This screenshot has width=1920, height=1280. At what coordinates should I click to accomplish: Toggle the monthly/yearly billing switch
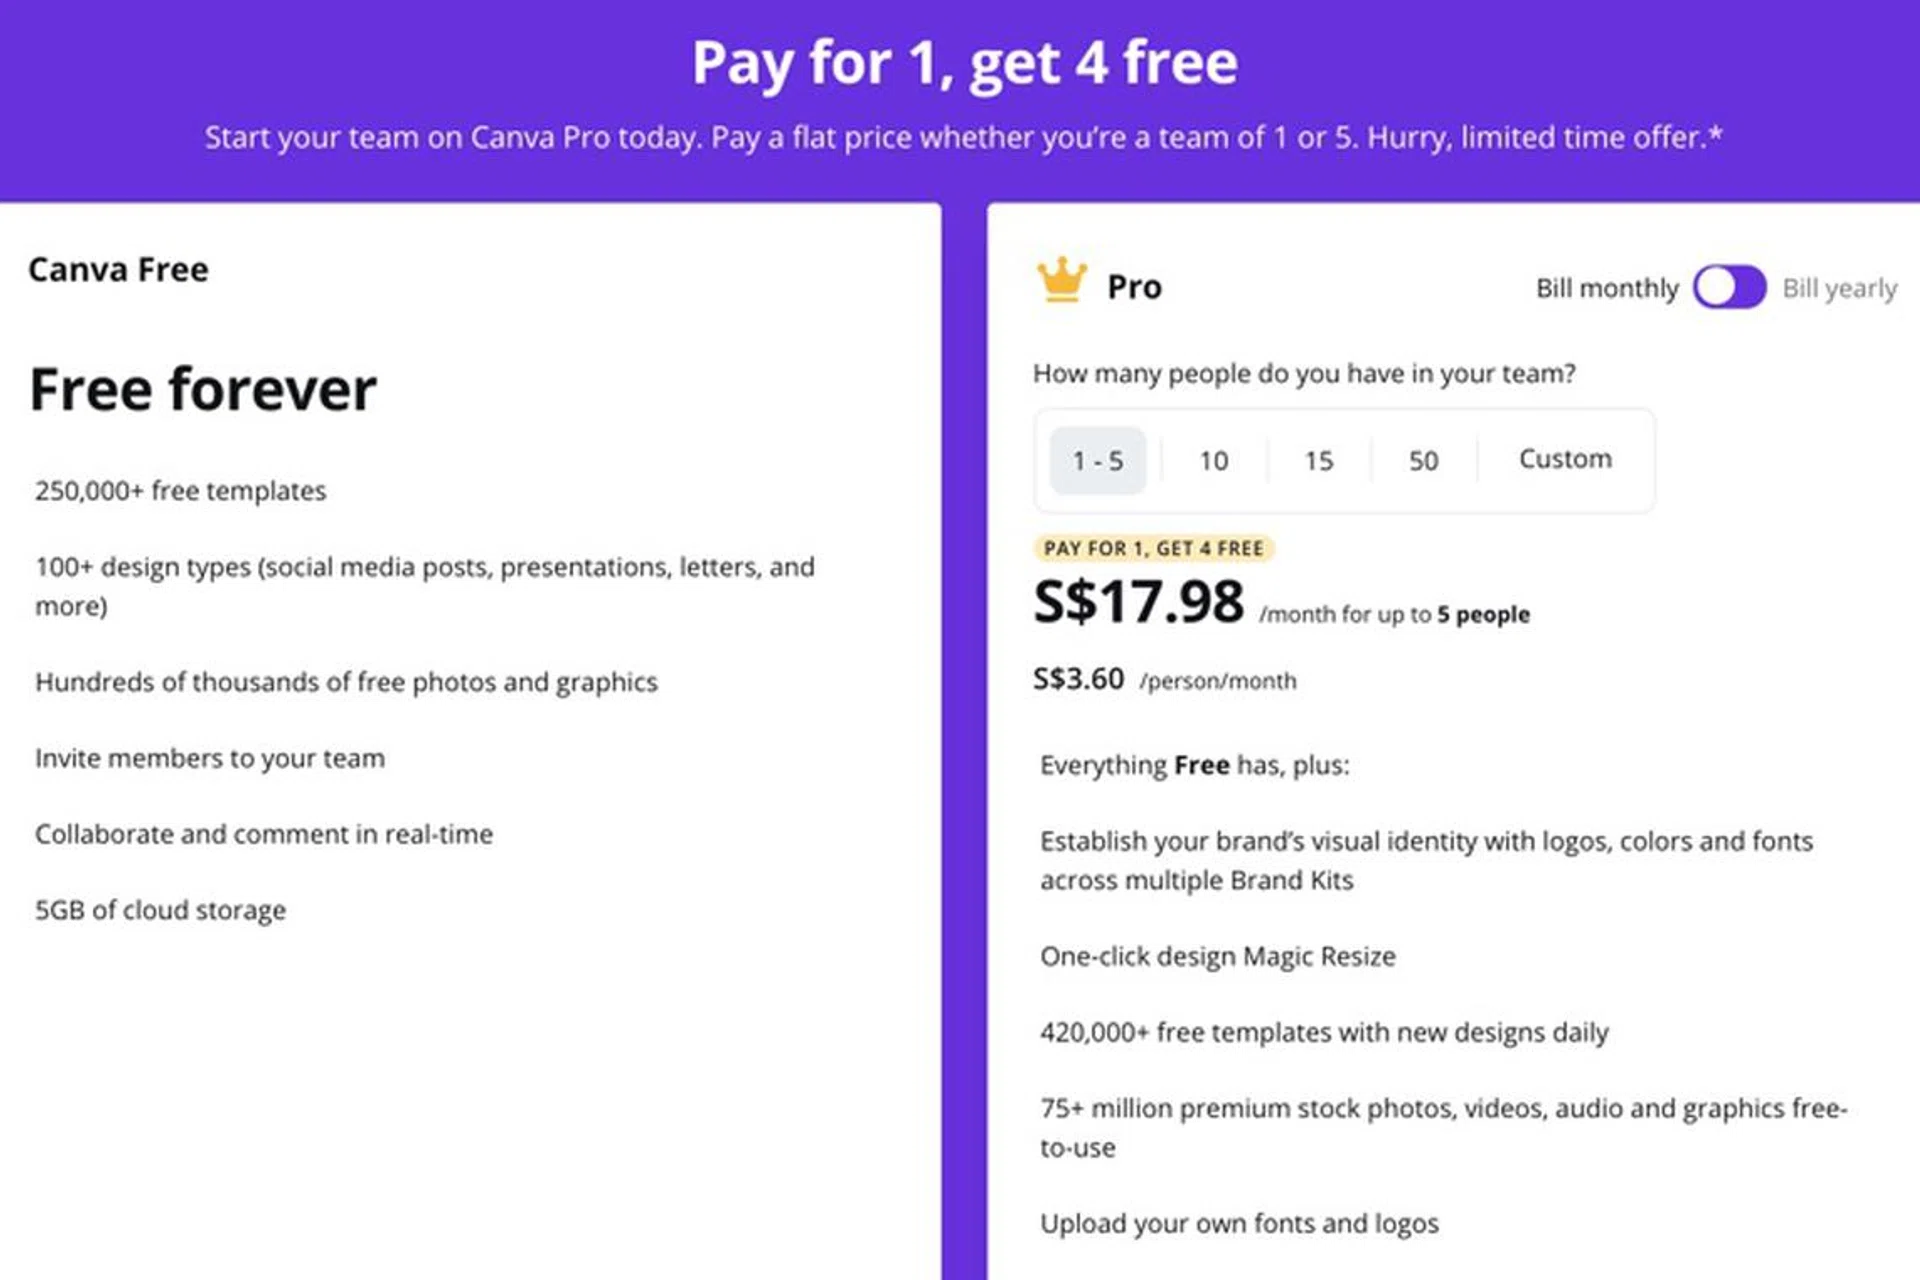pyautogui.click(x=1729, y=288)
